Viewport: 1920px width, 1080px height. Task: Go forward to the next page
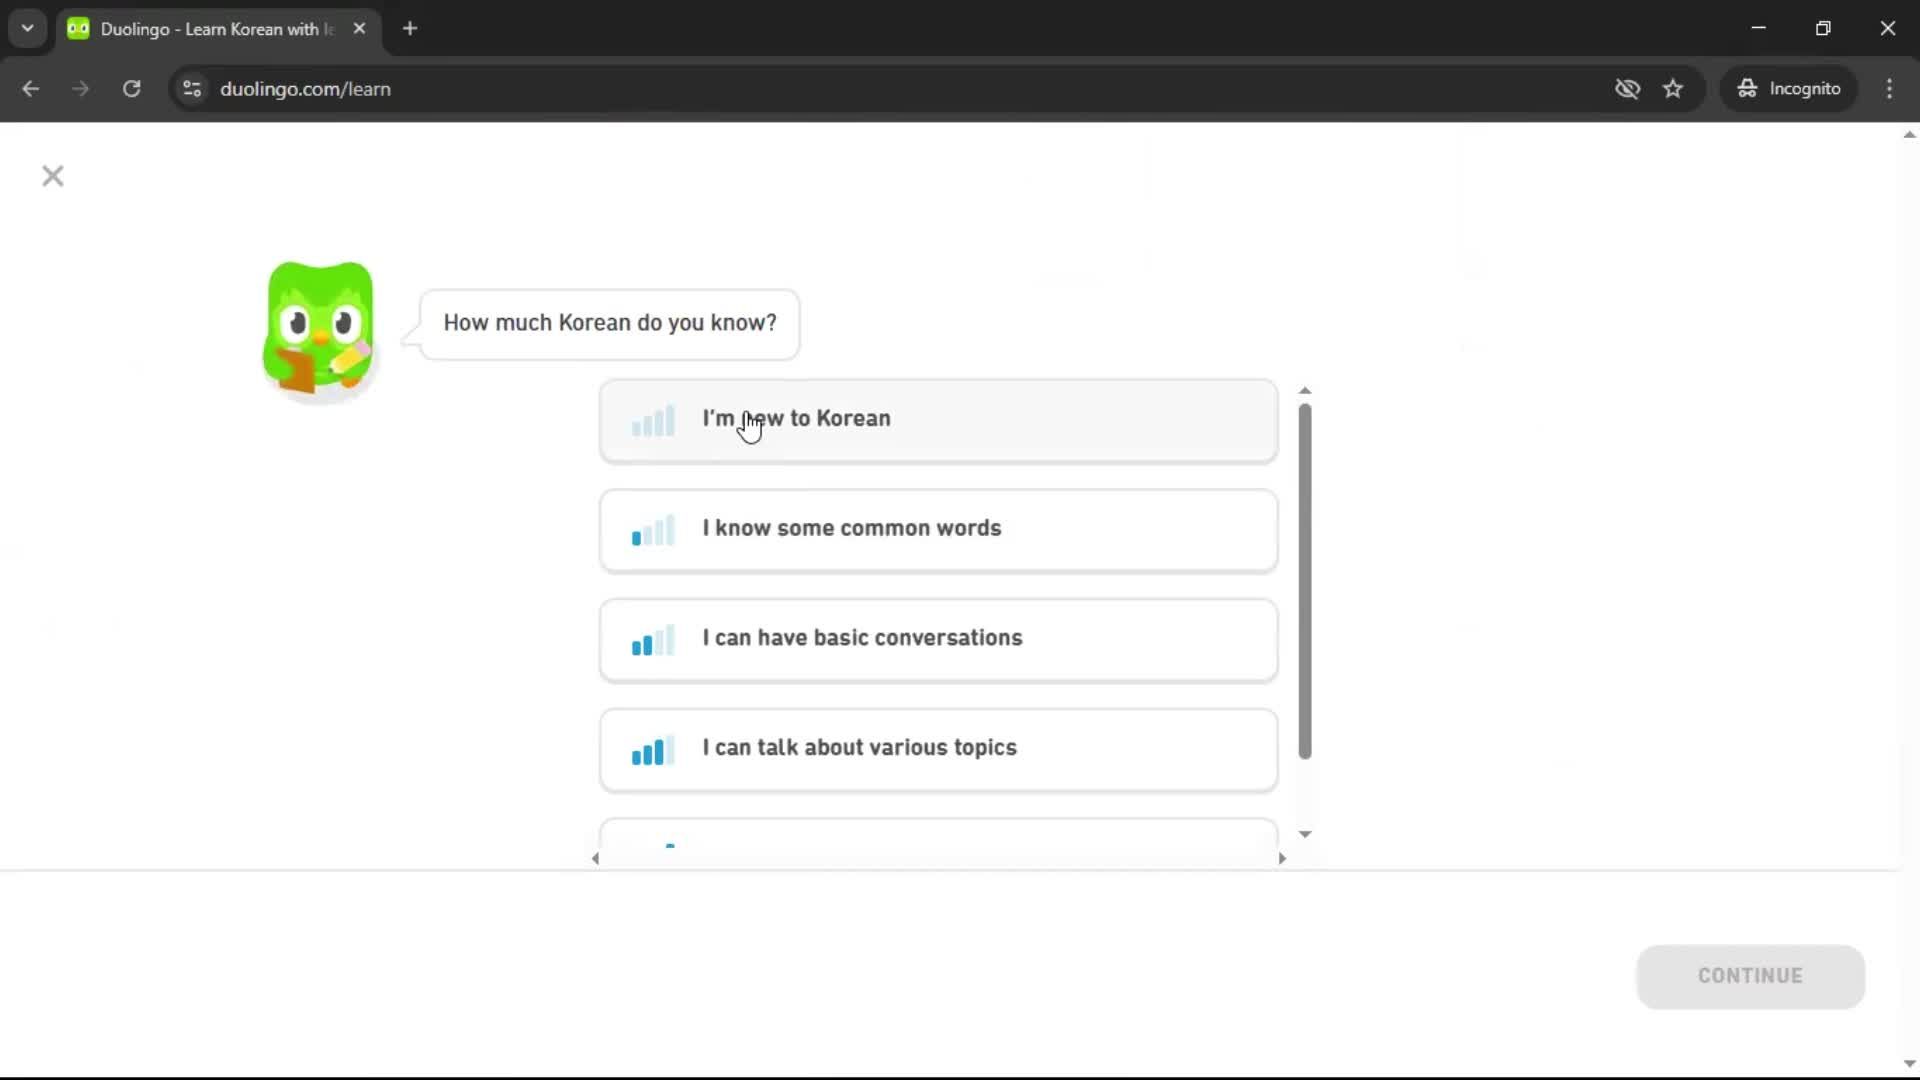(x=80, y=89)
